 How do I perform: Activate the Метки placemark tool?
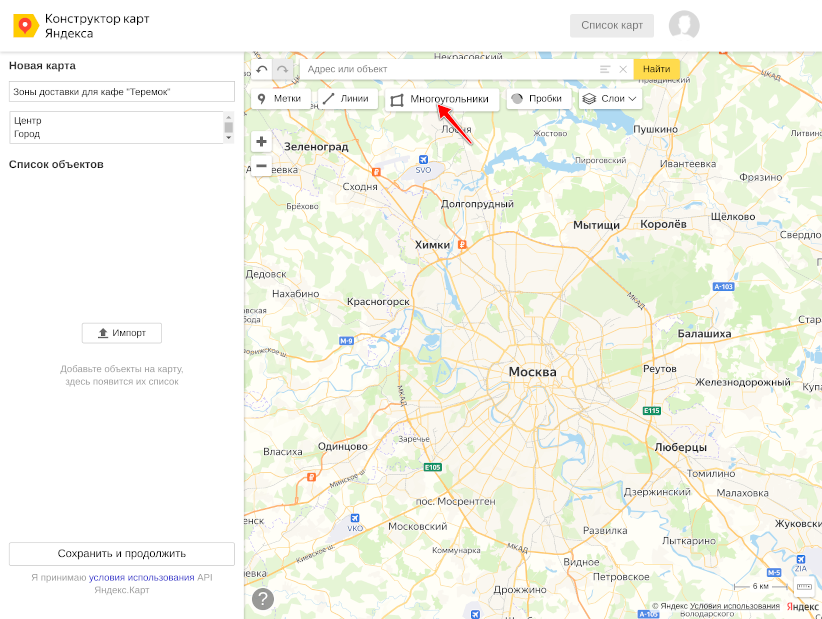(281, 99)
